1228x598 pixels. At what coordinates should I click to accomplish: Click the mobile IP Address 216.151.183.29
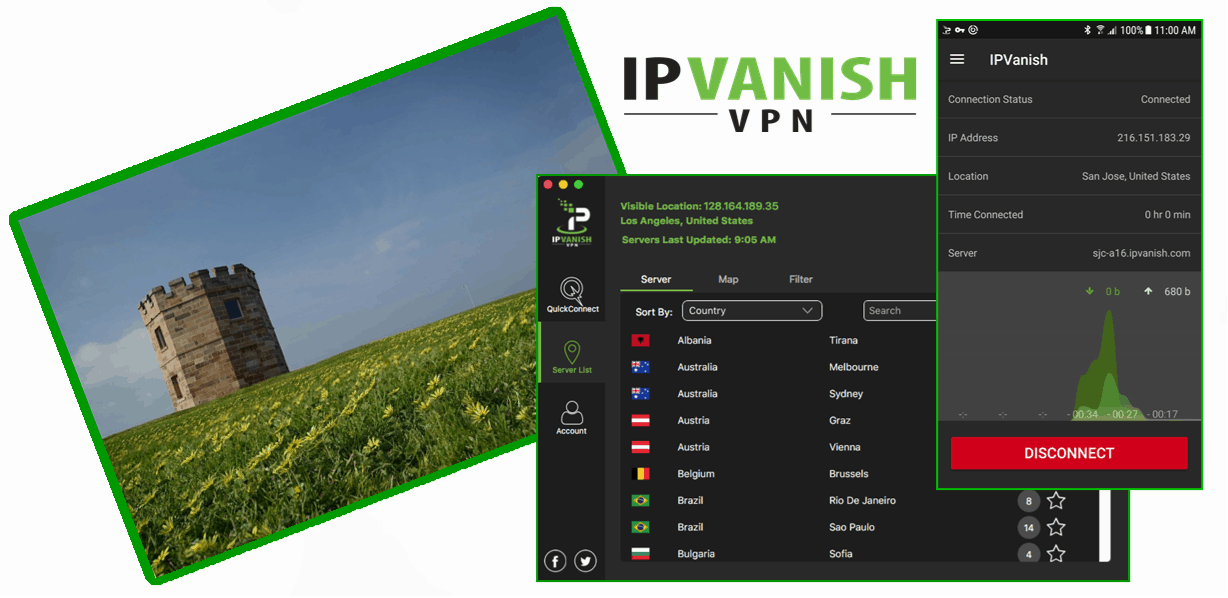tap(1153, 138)
